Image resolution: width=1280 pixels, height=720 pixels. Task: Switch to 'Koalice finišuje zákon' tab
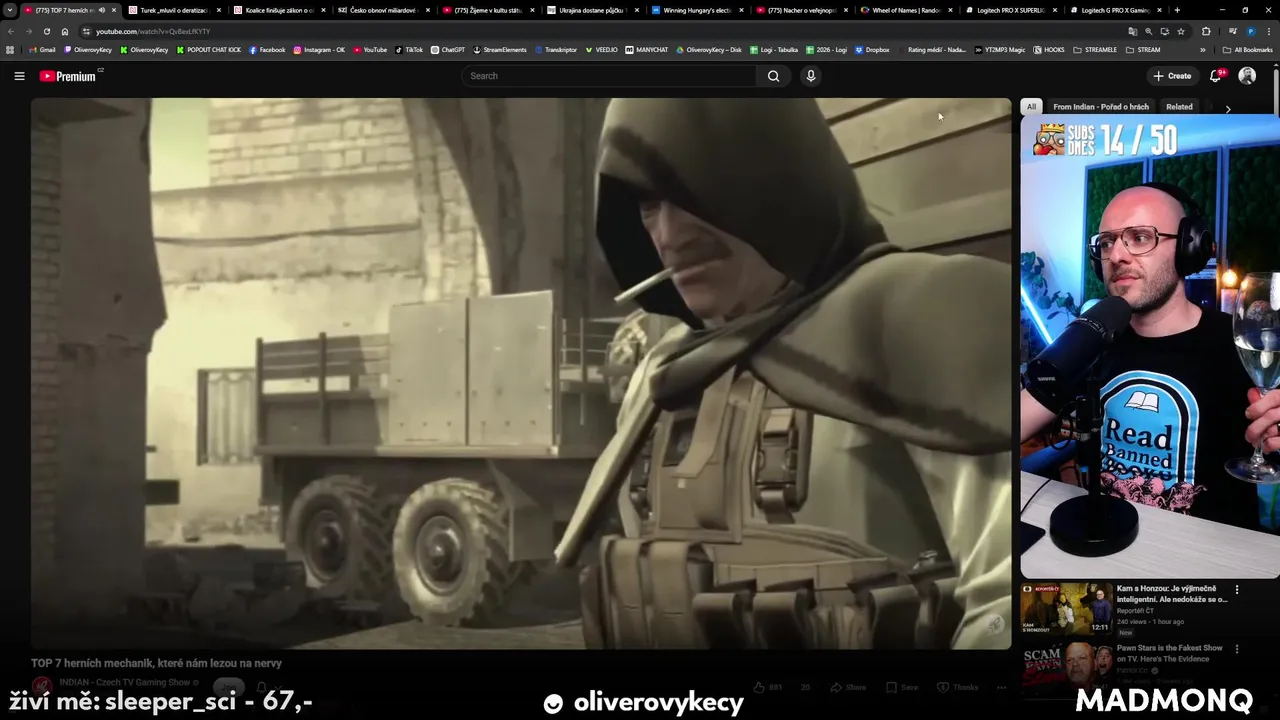(x=279, y=10)
